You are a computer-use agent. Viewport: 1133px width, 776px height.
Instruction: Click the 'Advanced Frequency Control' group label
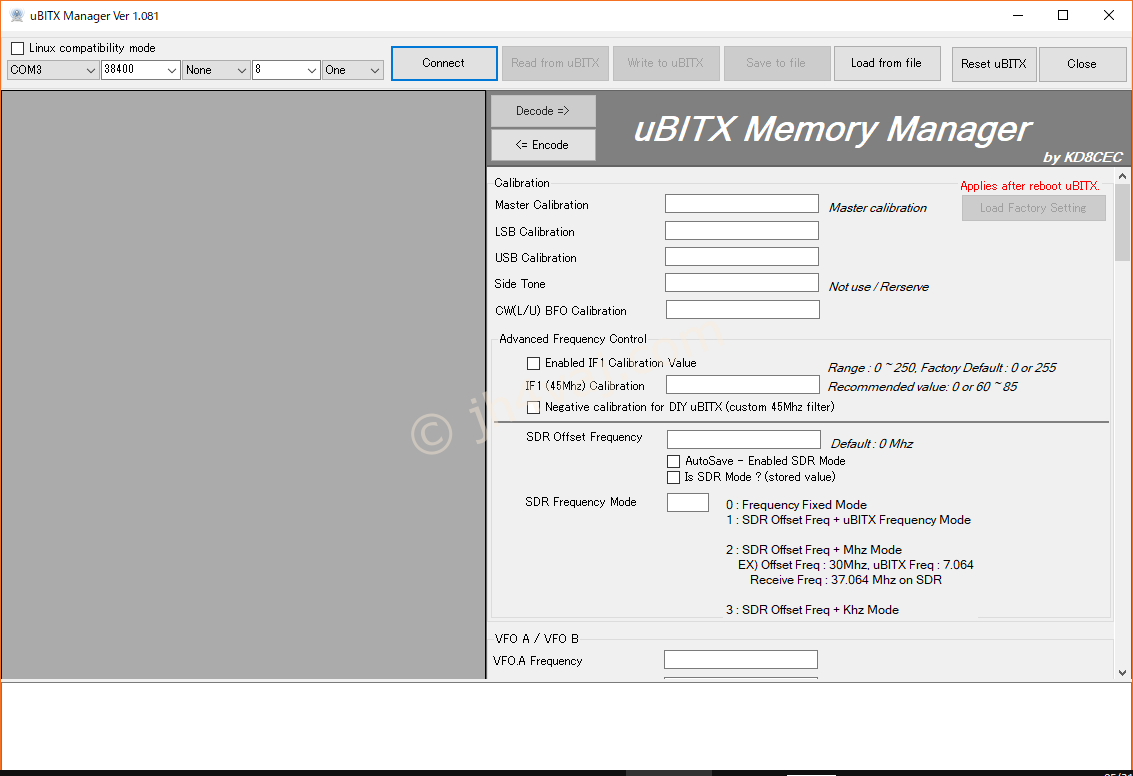[573, 339]
